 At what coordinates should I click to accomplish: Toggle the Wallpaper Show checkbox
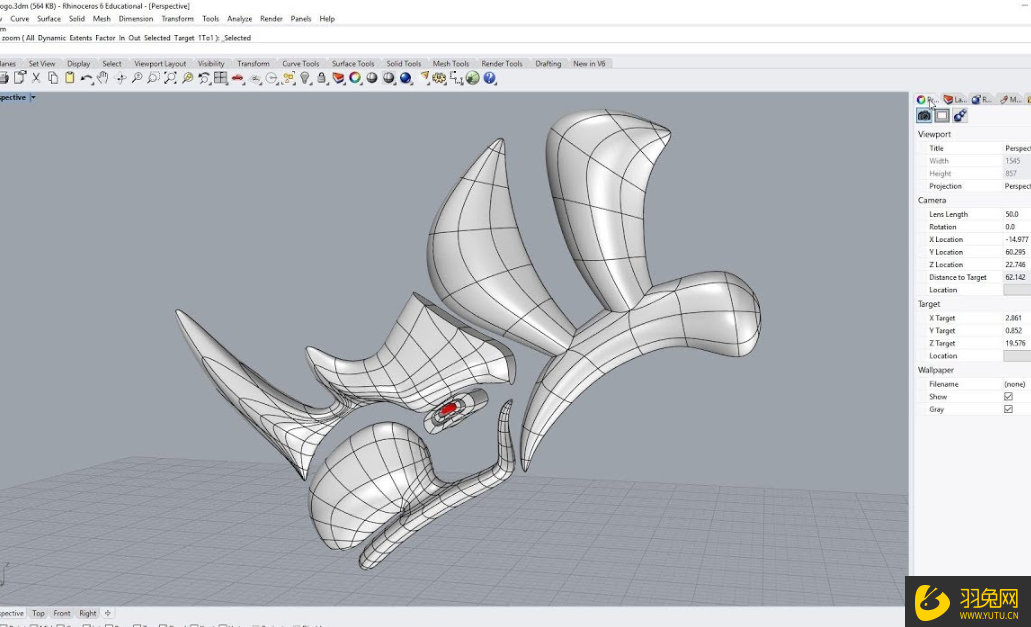1008,397
